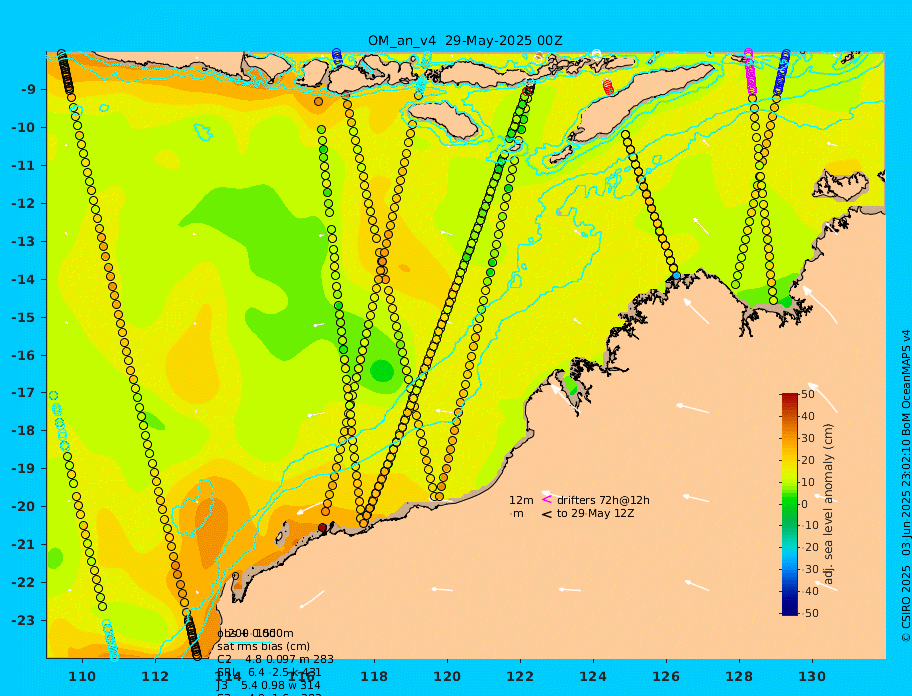Click the latitude axis label -12
The height and width of the screenshot is (696, 912).
point(24,204)
